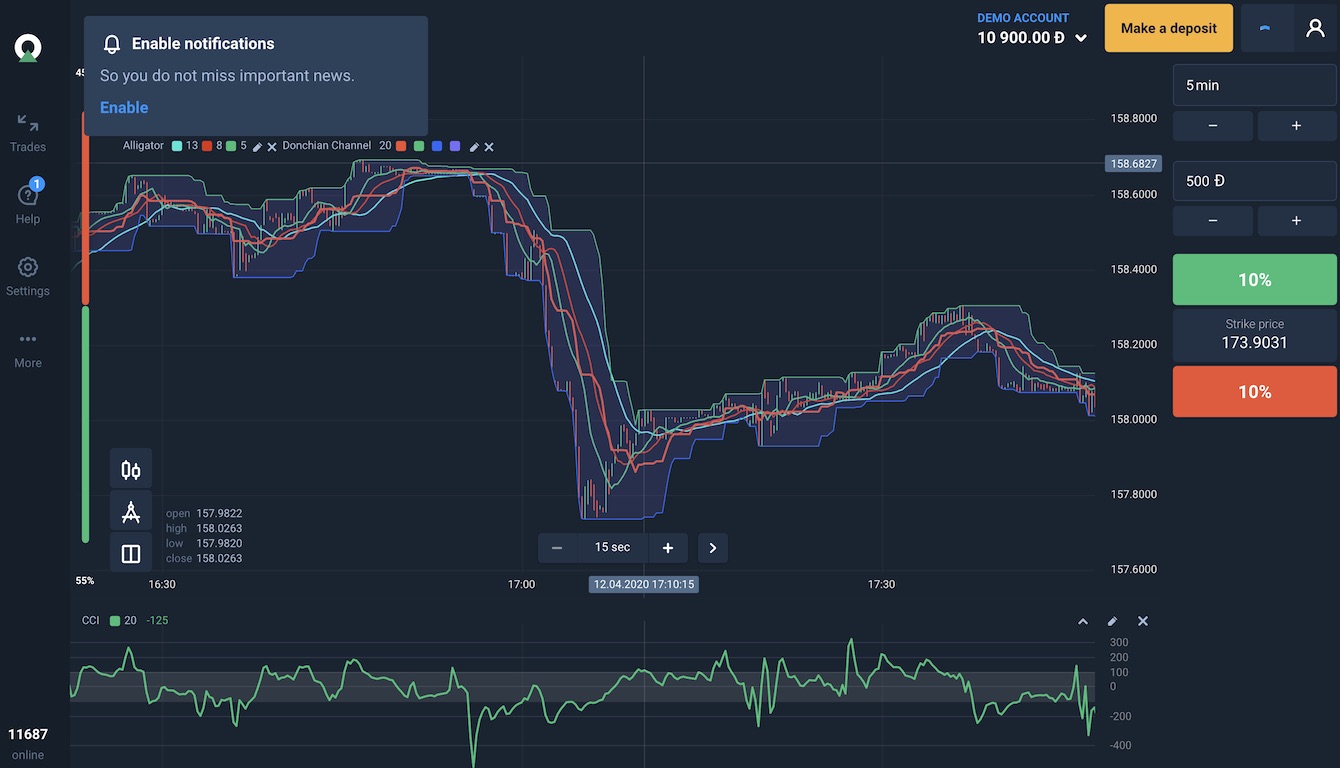The width and height of the screenshot is (1340, 768).
Task: Remove the Donchian Channel indicator
Action: click(x=489, y=147)
